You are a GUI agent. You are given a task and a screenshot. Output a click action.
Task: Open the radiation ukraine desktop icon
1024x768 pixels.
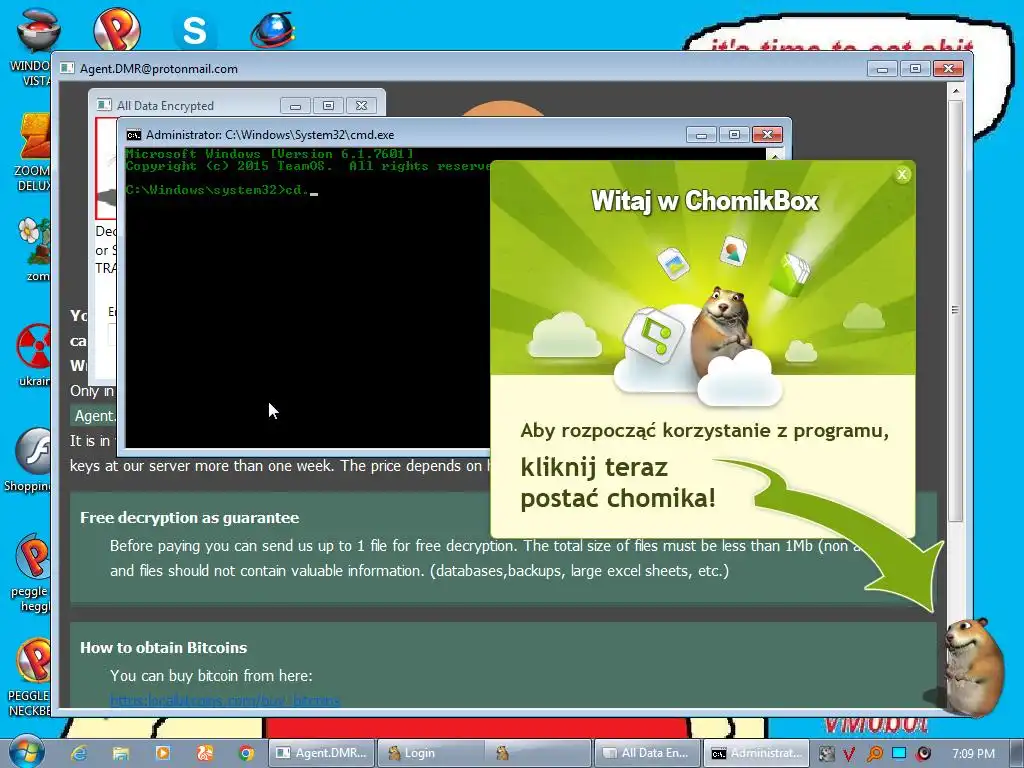click(x=34, y=355)
